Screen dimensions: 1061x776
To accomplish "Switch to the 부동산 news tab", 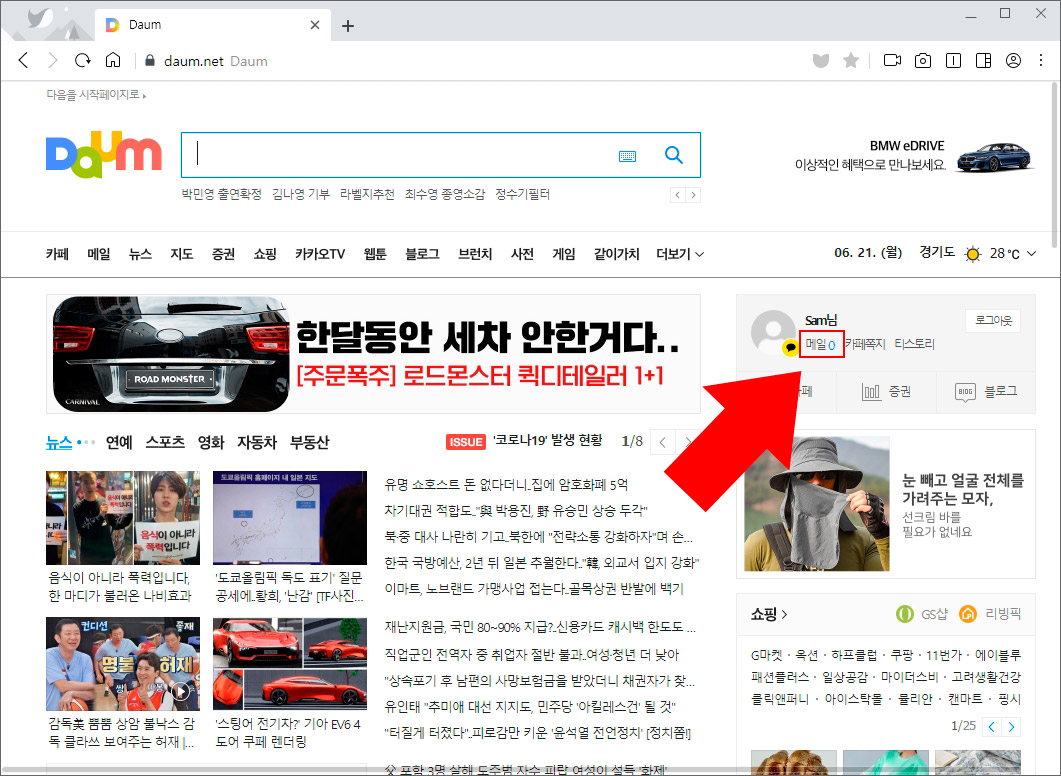I will pos(309,442).
